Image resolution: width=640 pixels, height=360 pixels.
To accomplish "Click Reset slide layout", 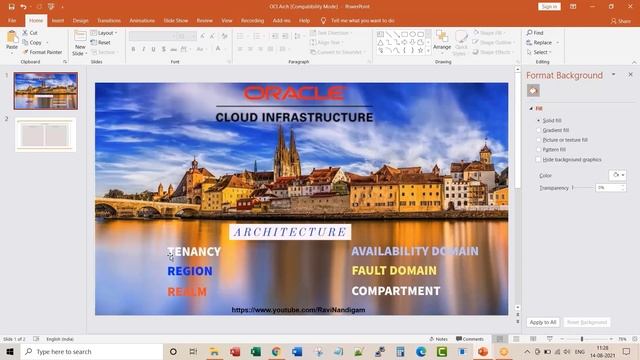I will click(x=101, y=42).
